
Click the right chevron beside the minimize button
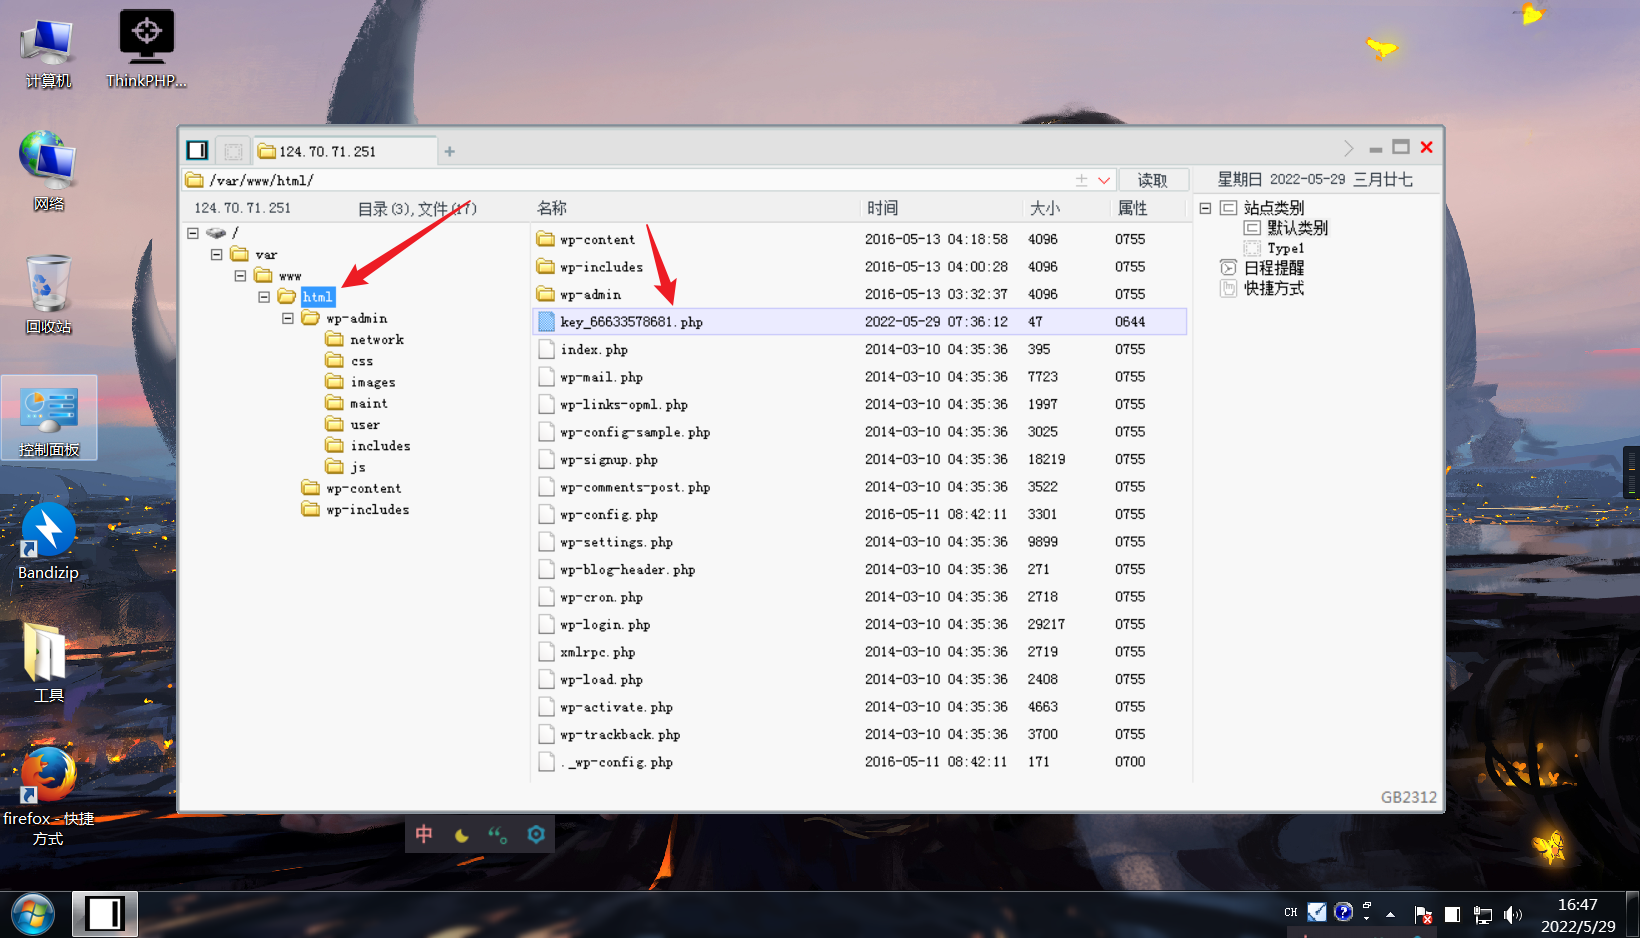(1348, 148)
